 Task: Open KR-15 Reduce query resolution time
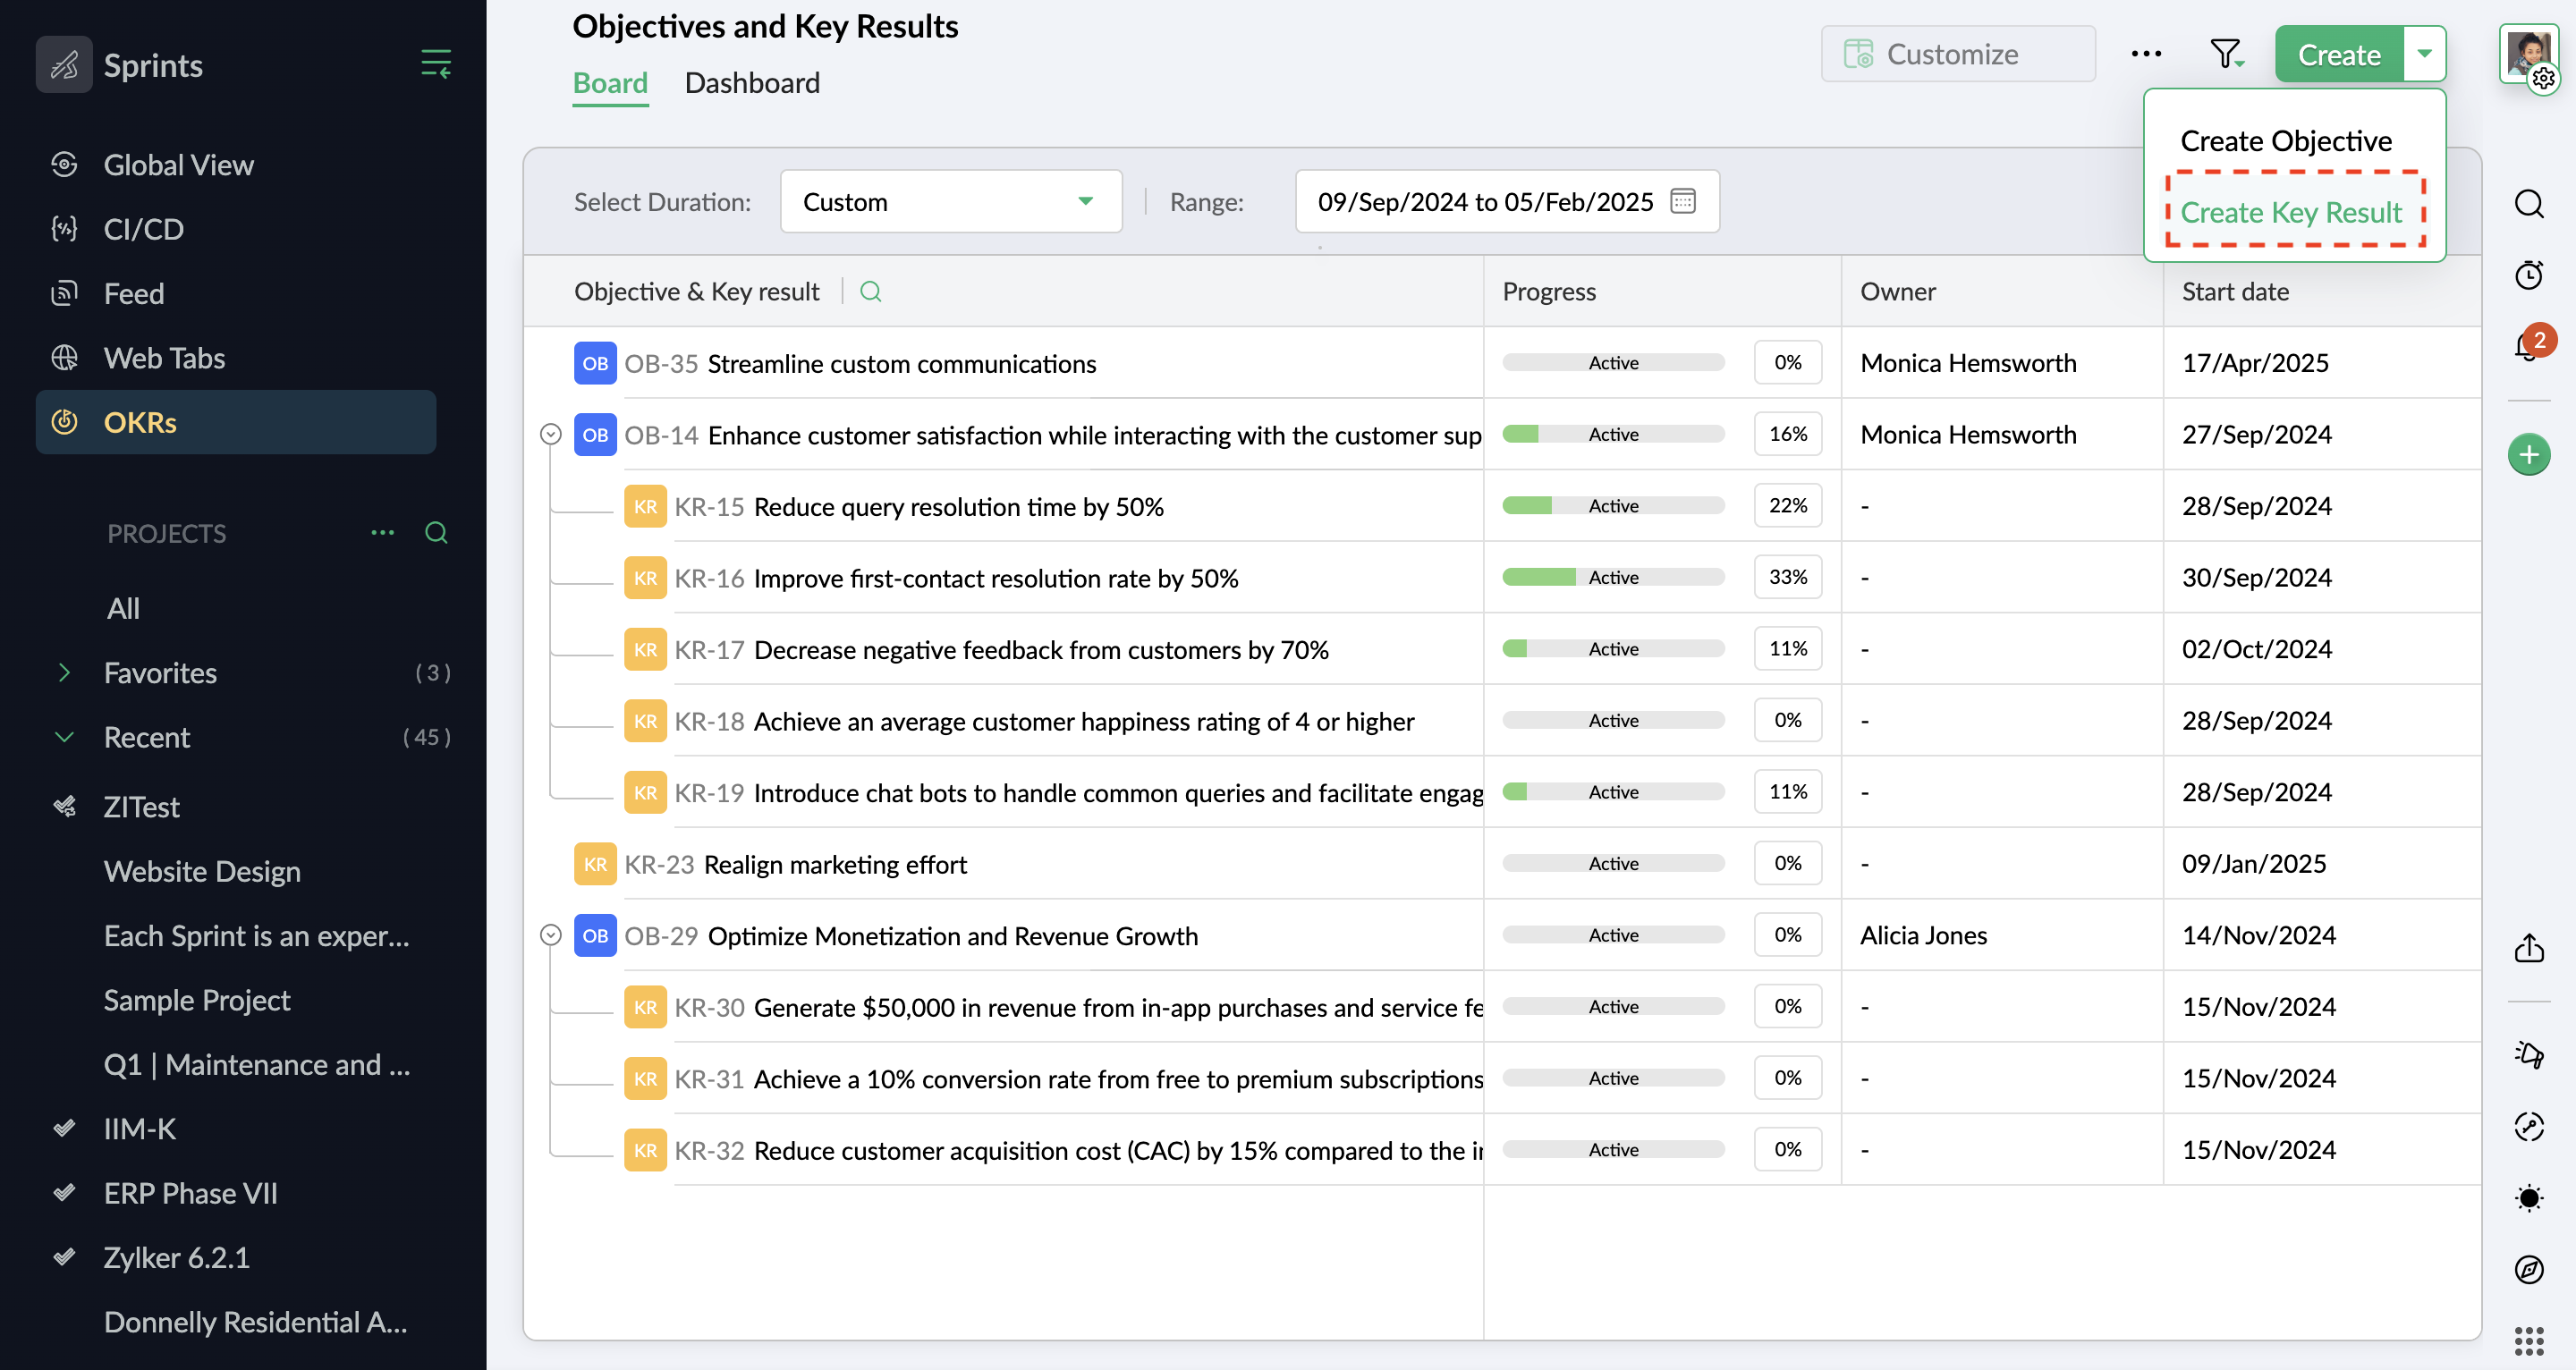[959, 507]
